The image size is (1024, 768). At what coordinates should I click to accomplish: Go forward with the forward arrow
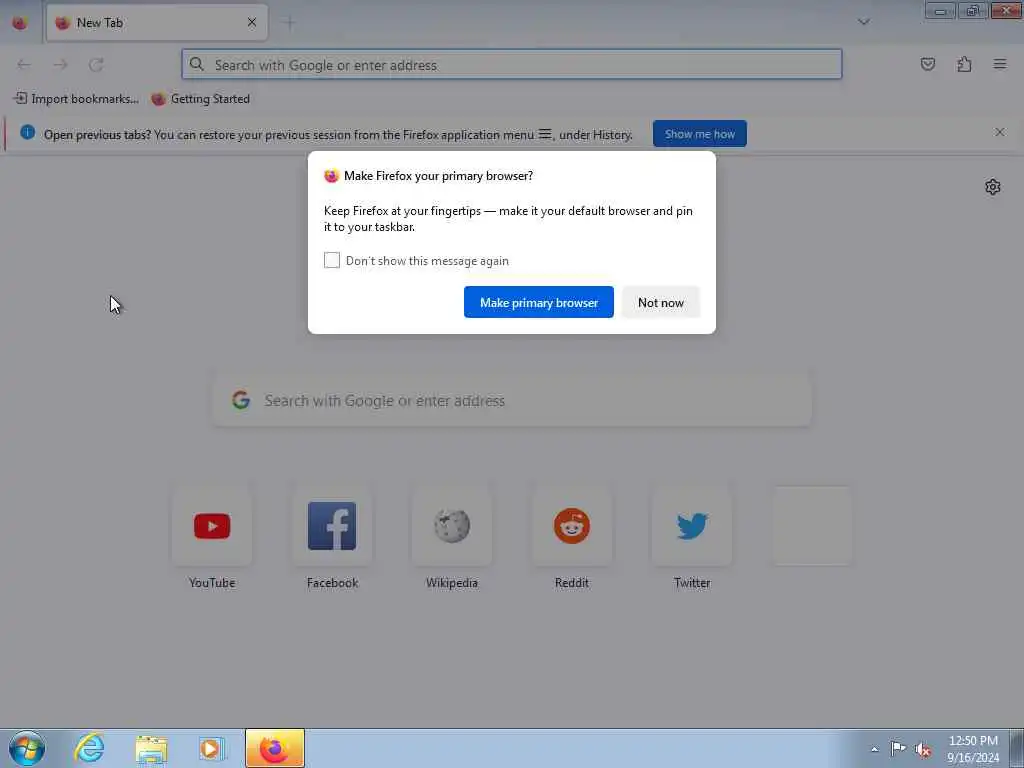[60, 64]
